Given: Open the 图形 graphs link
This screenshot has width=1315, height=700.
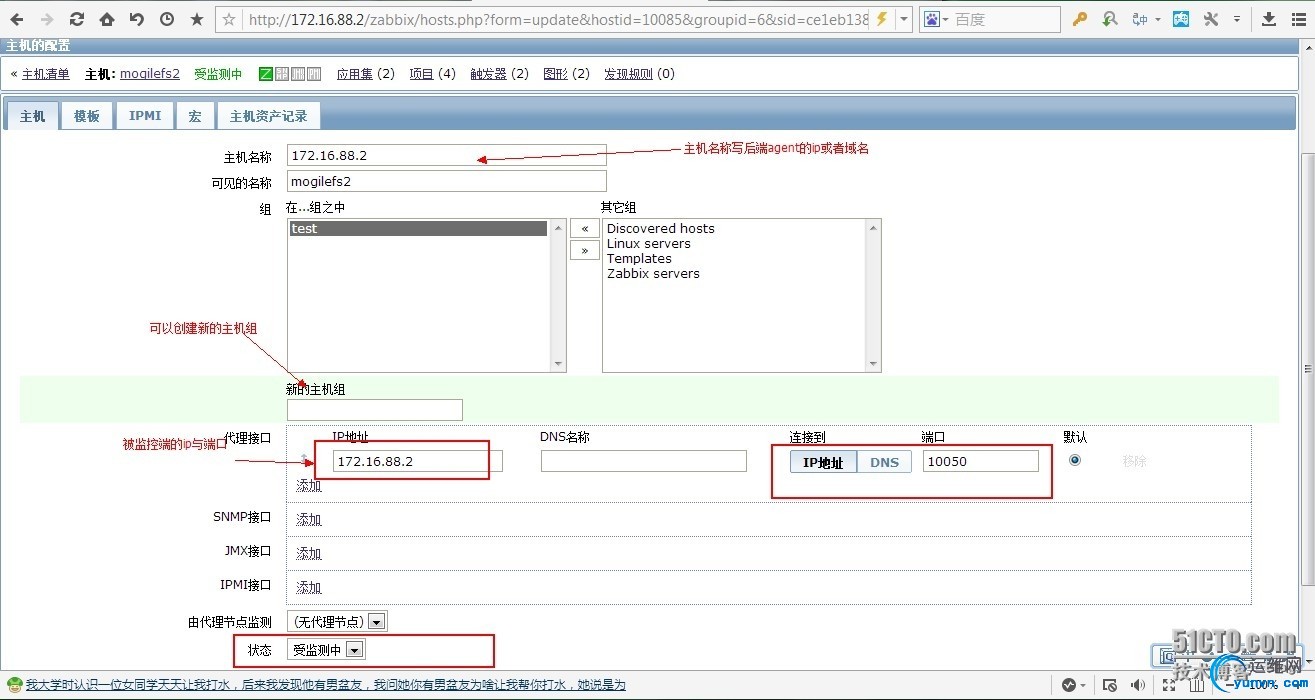Looking at the screenshot, I should [x=555, y=74].
